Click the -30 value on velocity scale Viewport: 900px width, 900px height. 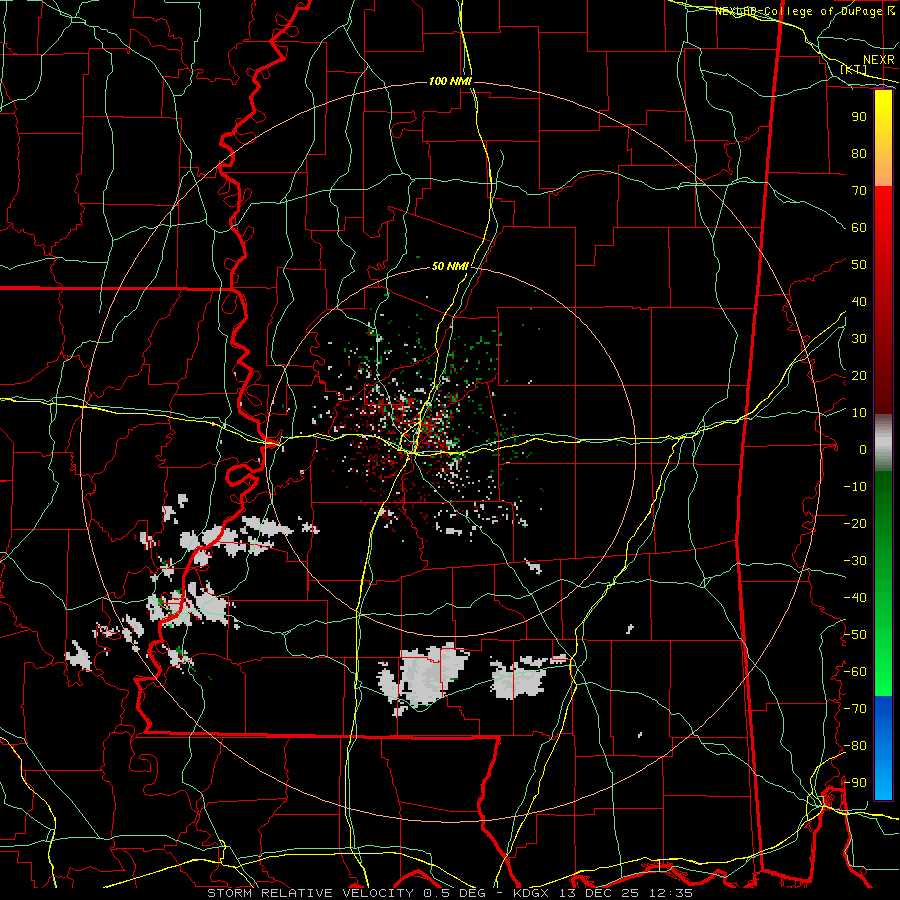tap(855, 561)
